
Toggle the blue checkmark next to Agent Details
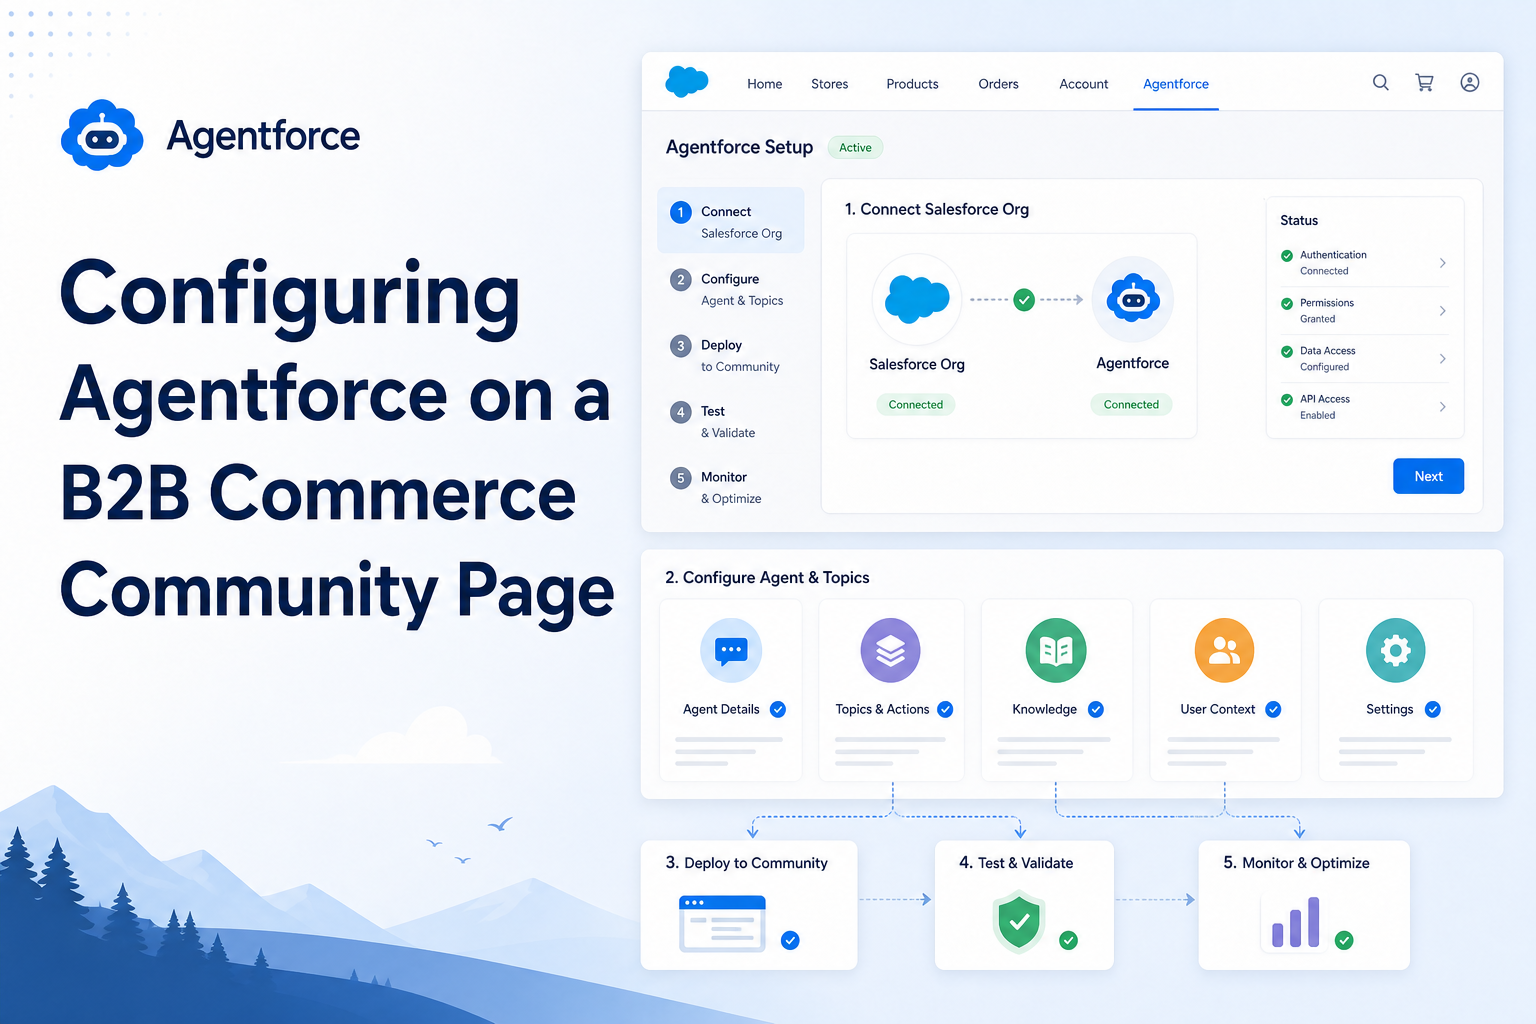(x=778, y=709)
